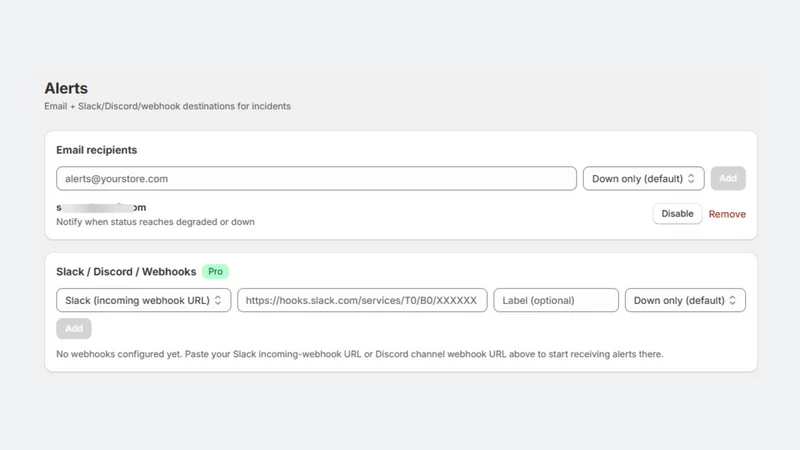Click the green Pro badge
The image size is (800, 450).
click(215, 271)
